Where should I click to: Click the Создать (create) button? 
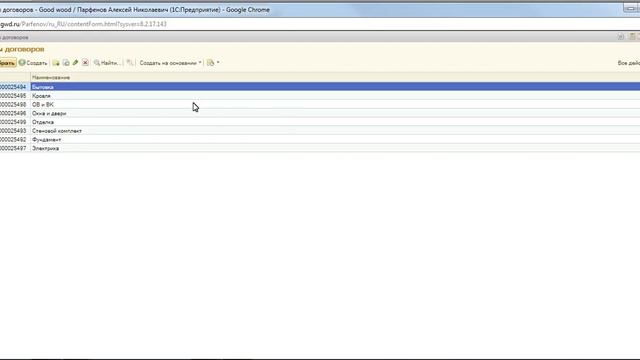[x=33, y=63]
